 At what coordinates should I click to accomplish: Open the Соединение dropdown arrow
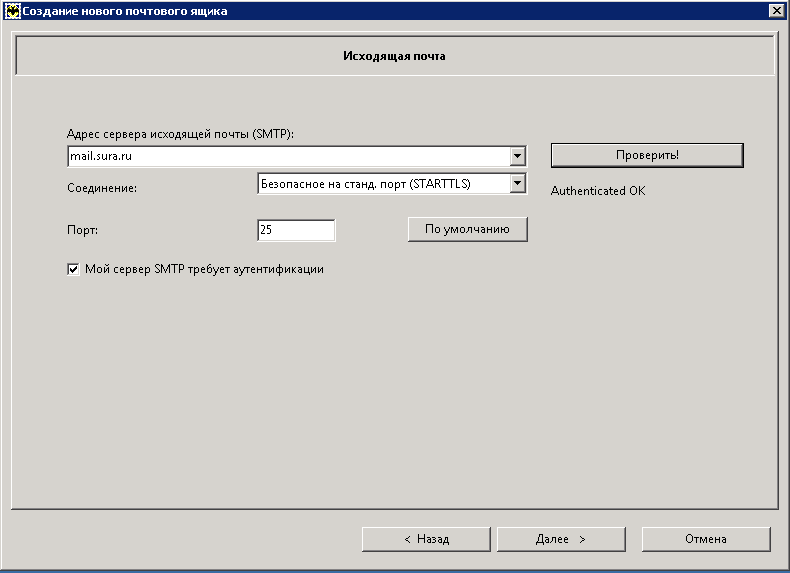click(x=517, y=184)
